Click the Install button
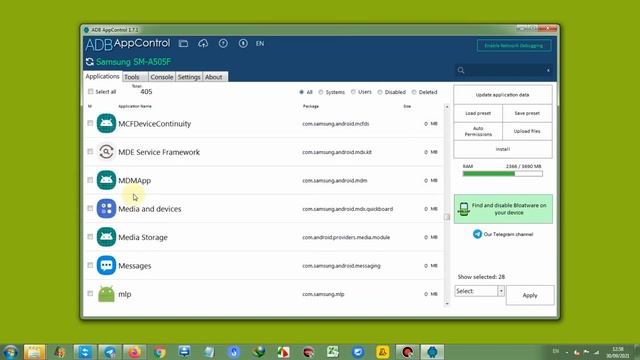The image size is (640, 360). (502, 149)
